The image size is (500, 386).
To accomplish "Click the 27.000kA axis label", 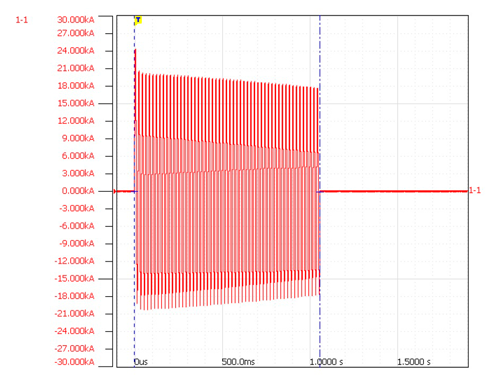I will coord(76,33).
